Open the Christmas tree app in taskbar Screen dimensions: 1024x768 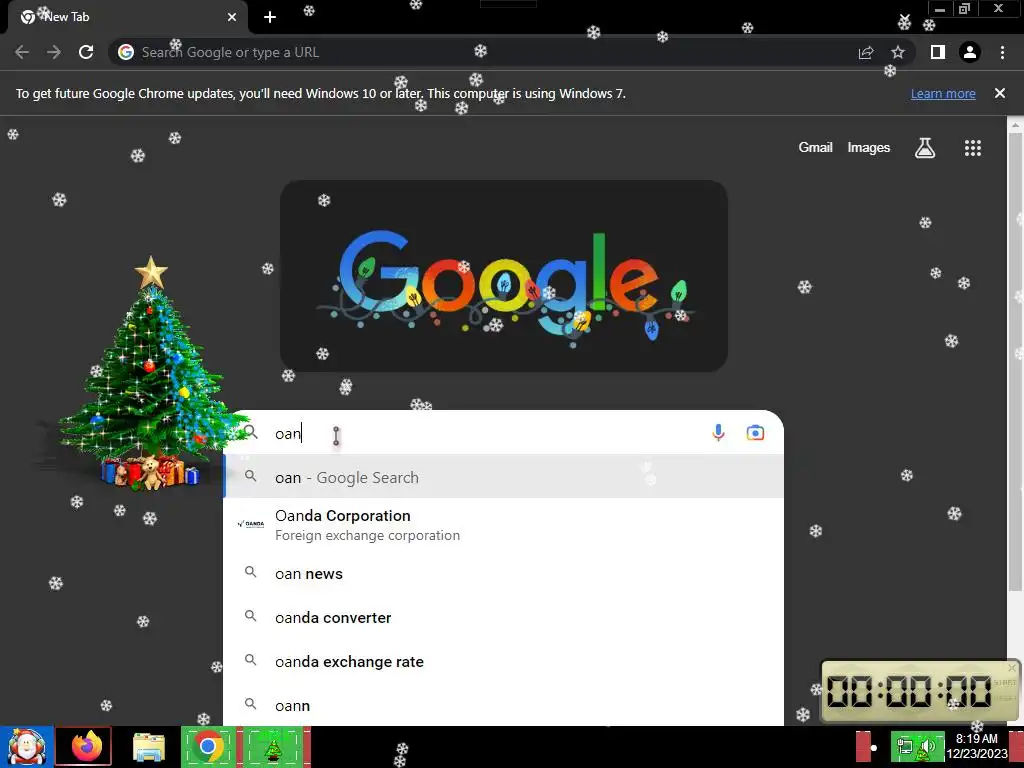[x=273, y=747]
